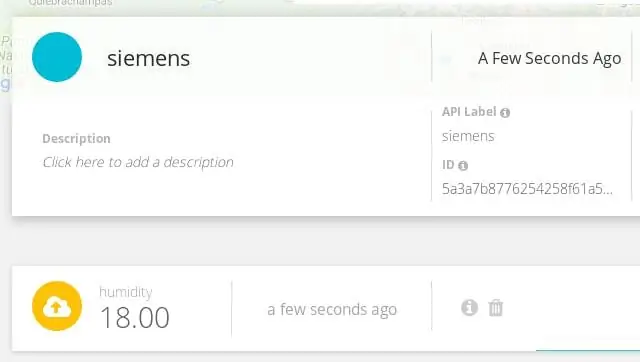Click the siemens device name title
The width and height of the screenshot is (640, 362).
(149, 58)
